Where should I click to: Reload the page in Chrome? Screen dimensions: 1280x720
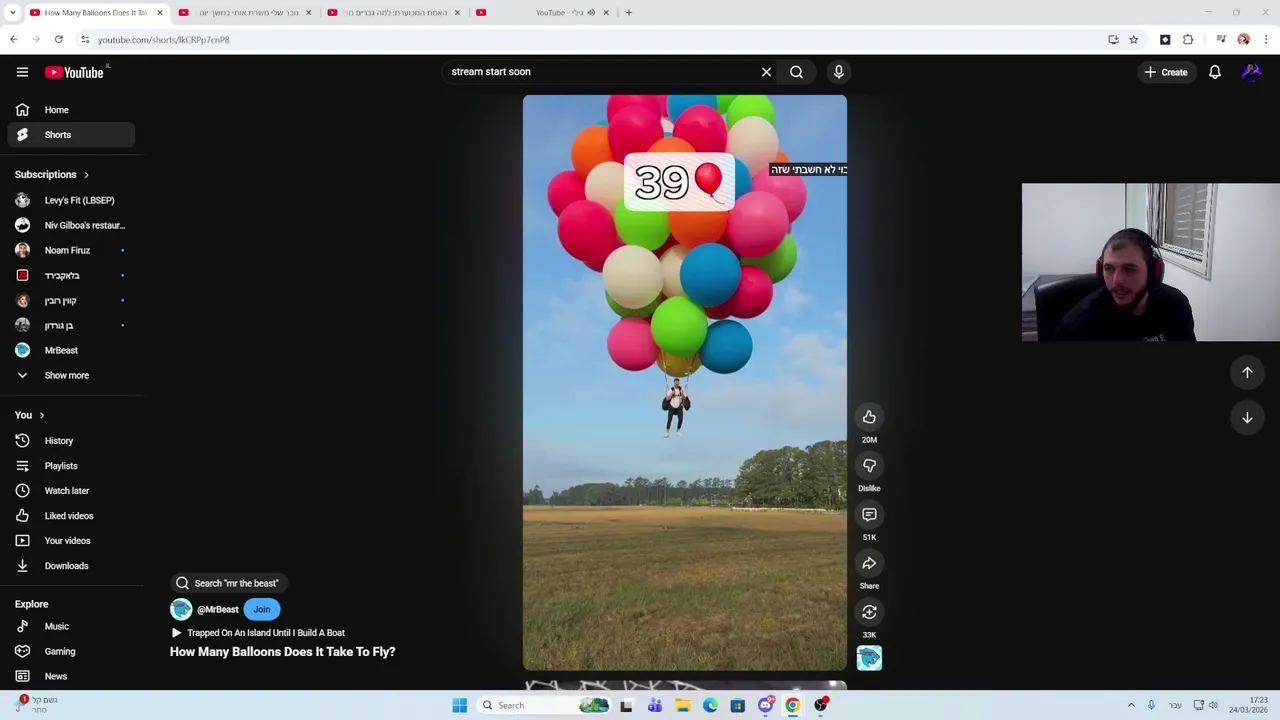59,40
